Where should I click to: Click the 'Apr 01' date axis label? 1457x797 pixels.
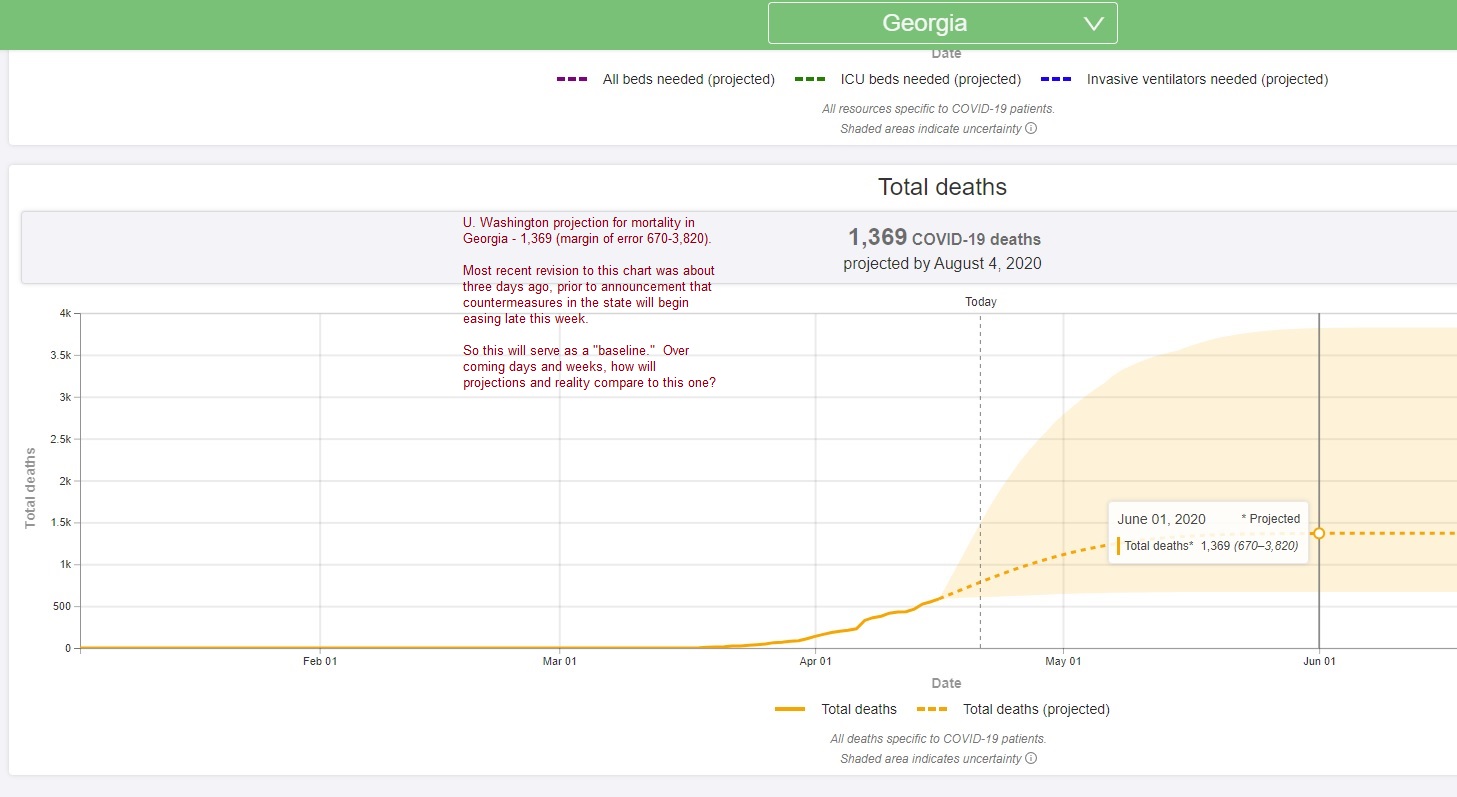click(x=816, y=662)
